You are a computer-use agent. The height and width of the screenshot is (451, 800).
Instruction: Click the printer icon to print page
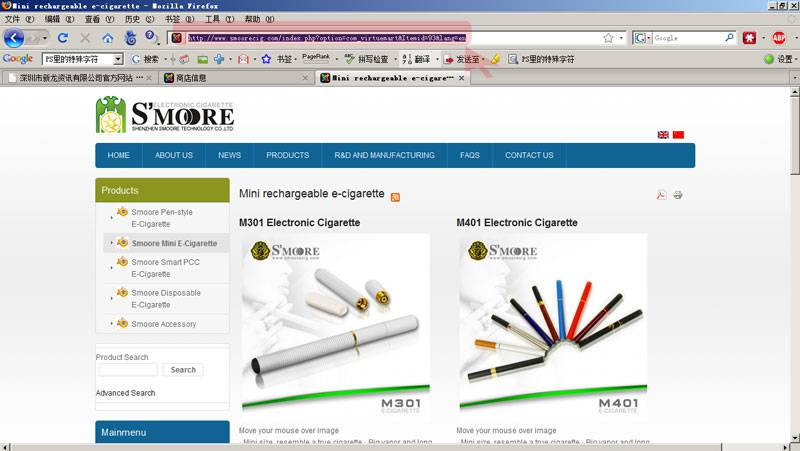point(678,195)
